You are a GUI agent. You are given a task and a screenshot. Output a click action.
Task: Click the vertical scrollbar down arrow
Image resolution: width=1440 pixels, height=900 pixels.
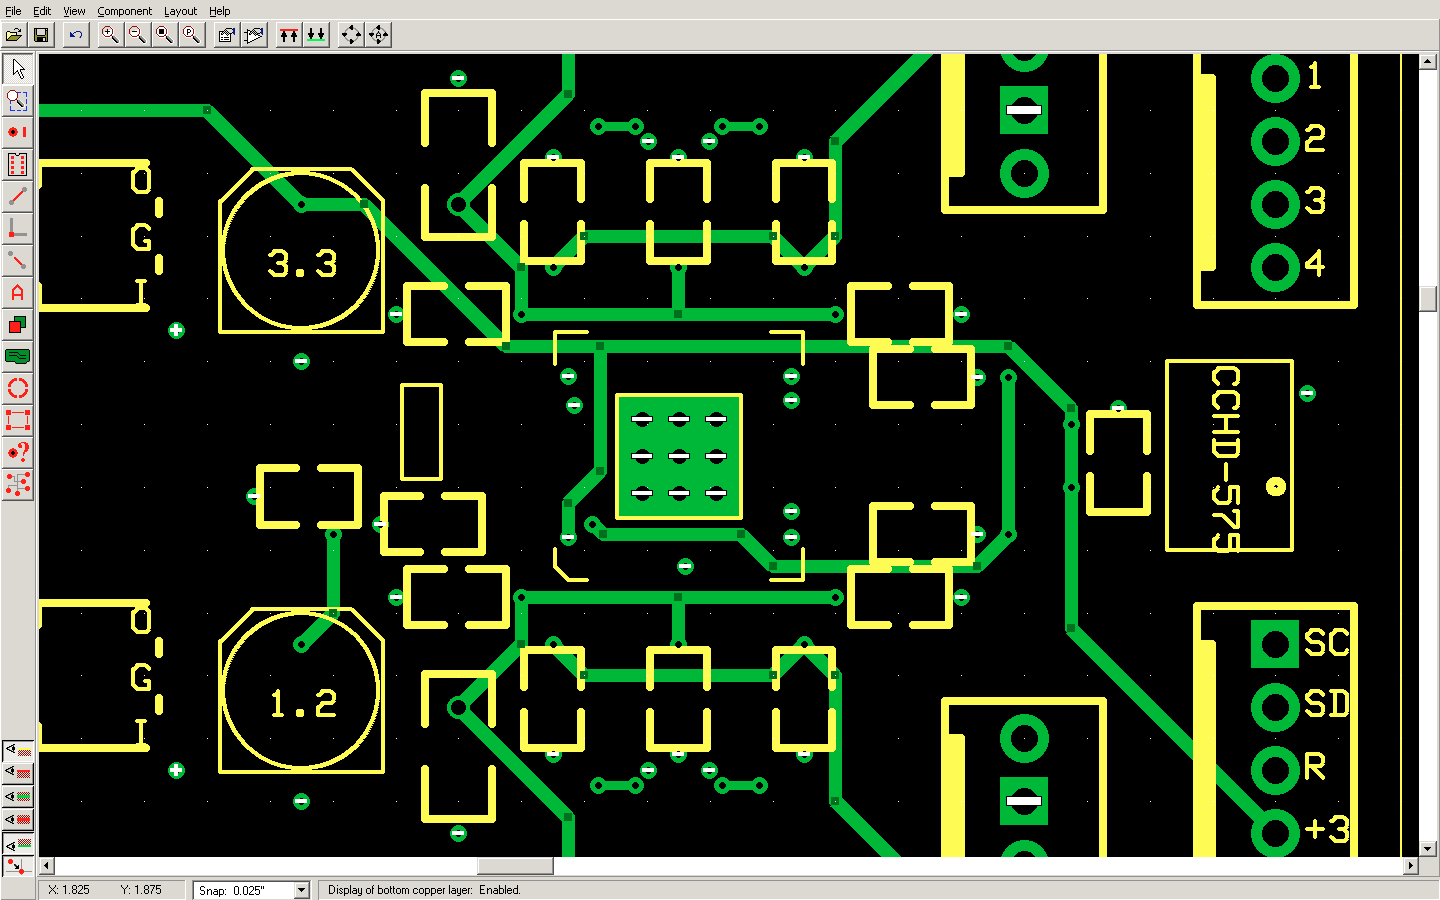tap(1428, 849)
